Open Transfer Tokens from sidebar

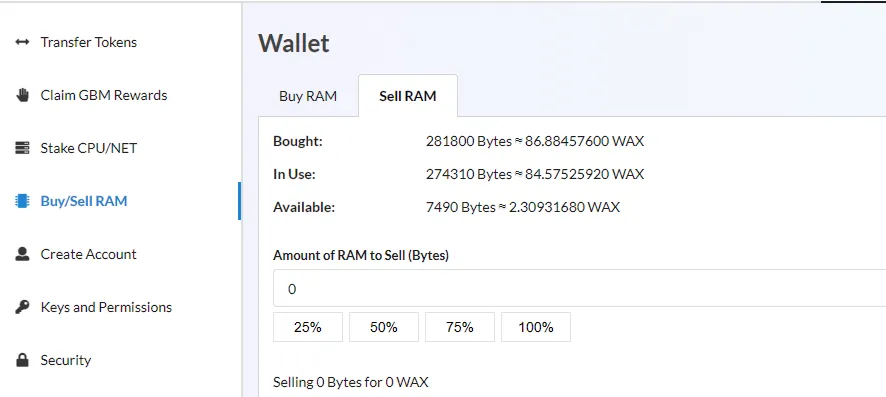(89, 42)
